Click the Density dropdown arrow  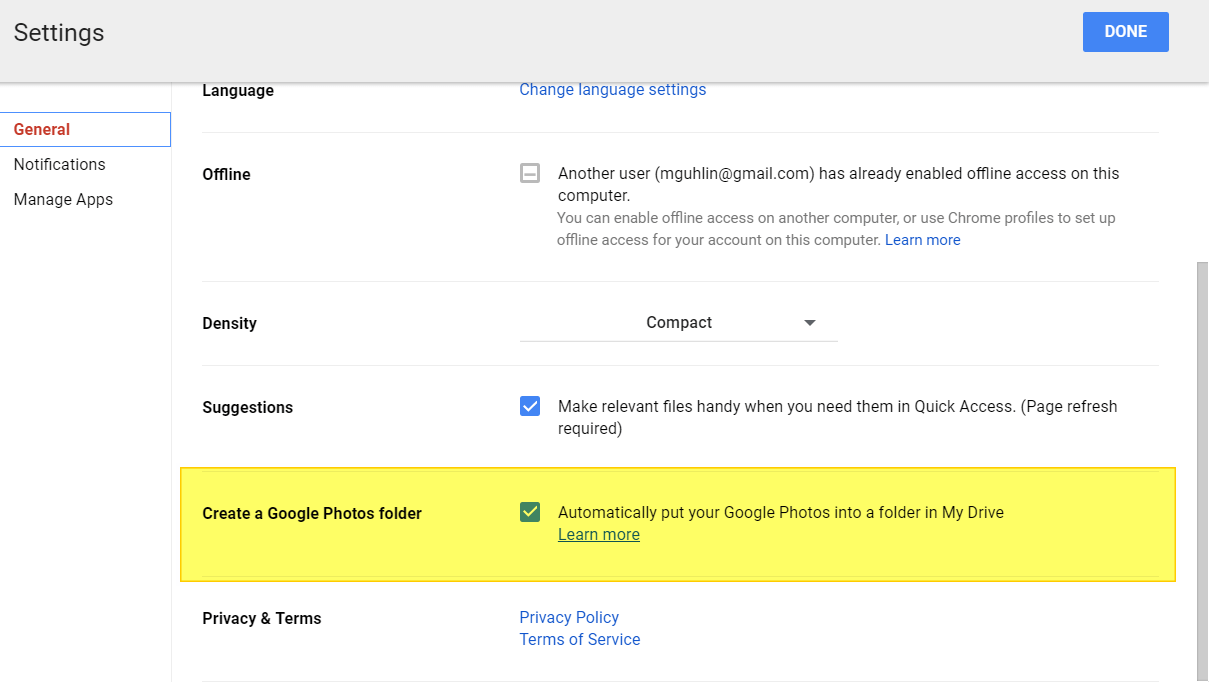810,323
